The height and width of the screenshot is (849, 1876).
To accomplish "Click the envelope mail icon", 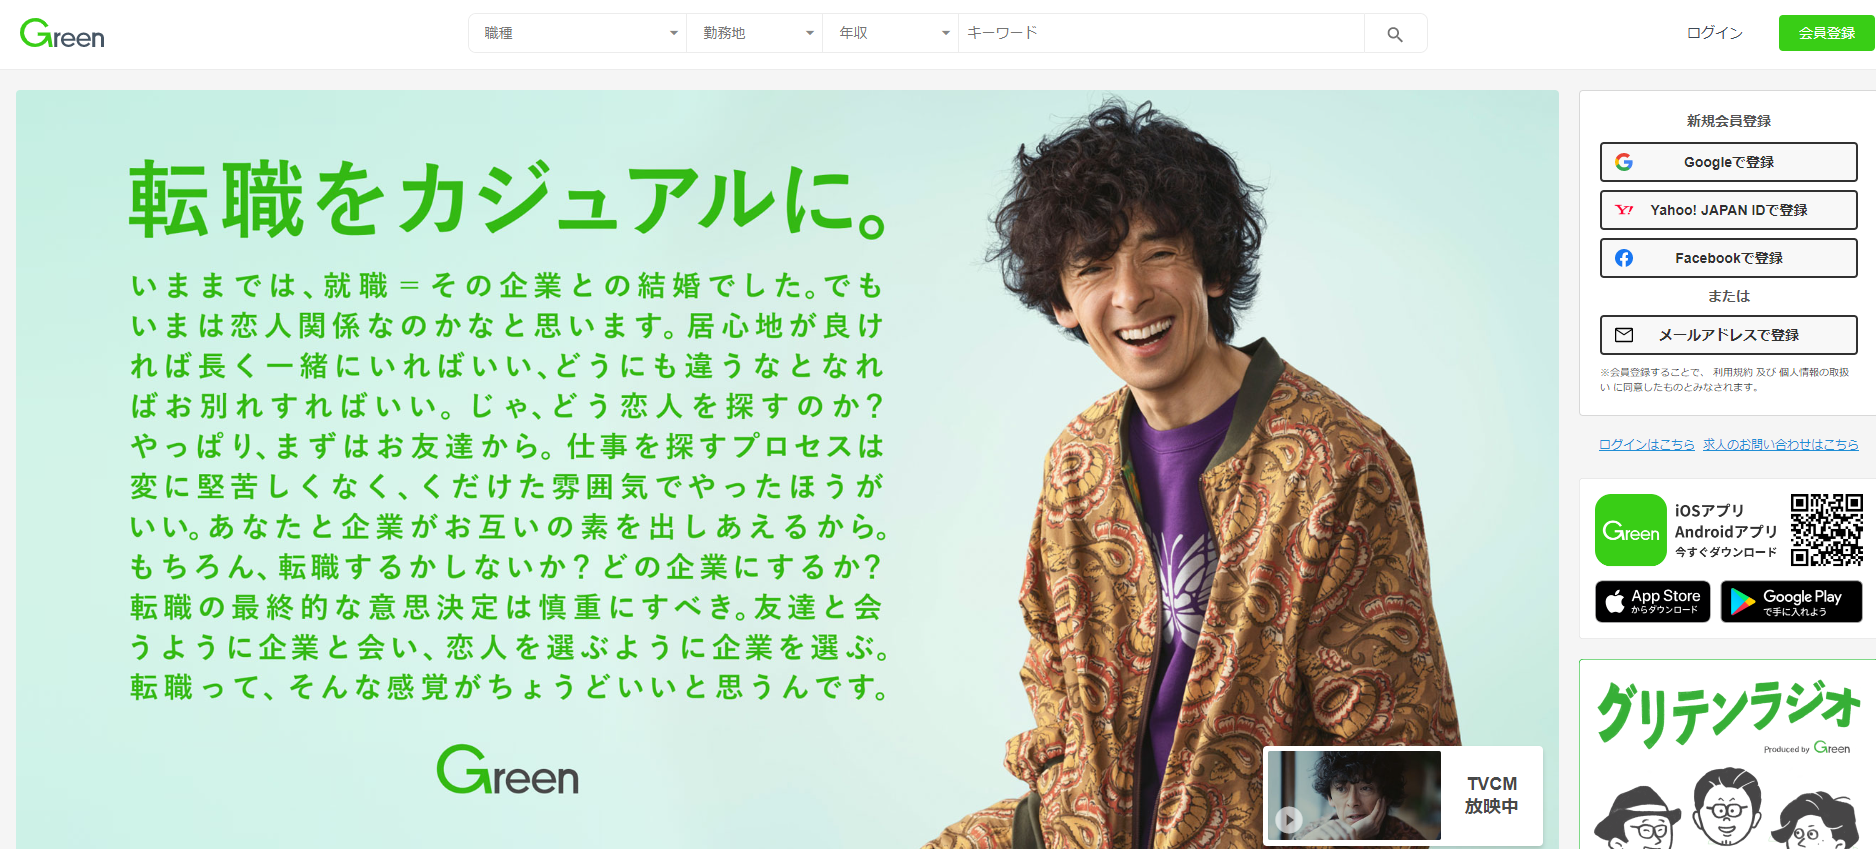I will (x=1624, y=335).
